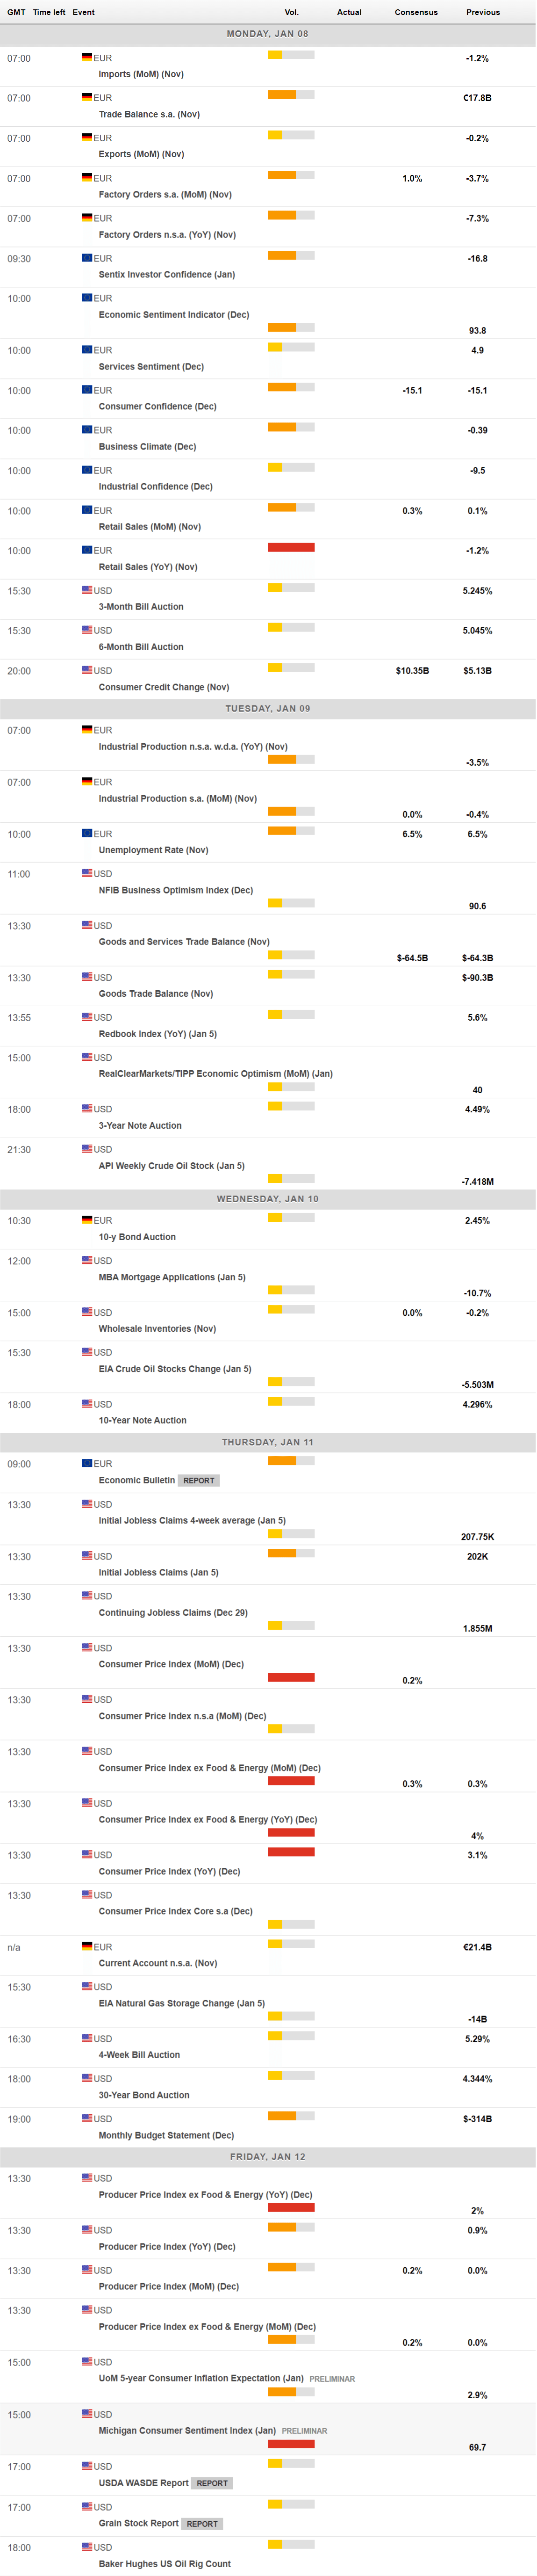Open the Initial Jobless Claims (Jan 5) event

click(x=158, y=1572)
